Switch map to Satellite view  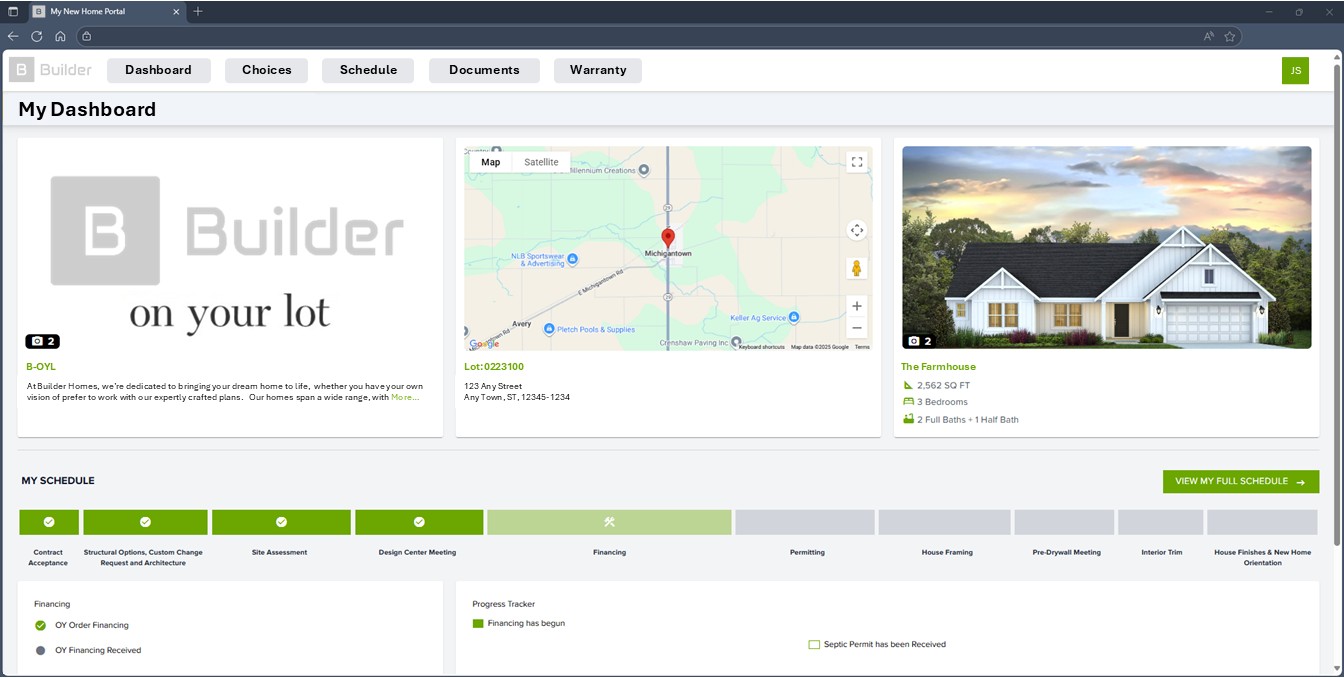[541, 162]
